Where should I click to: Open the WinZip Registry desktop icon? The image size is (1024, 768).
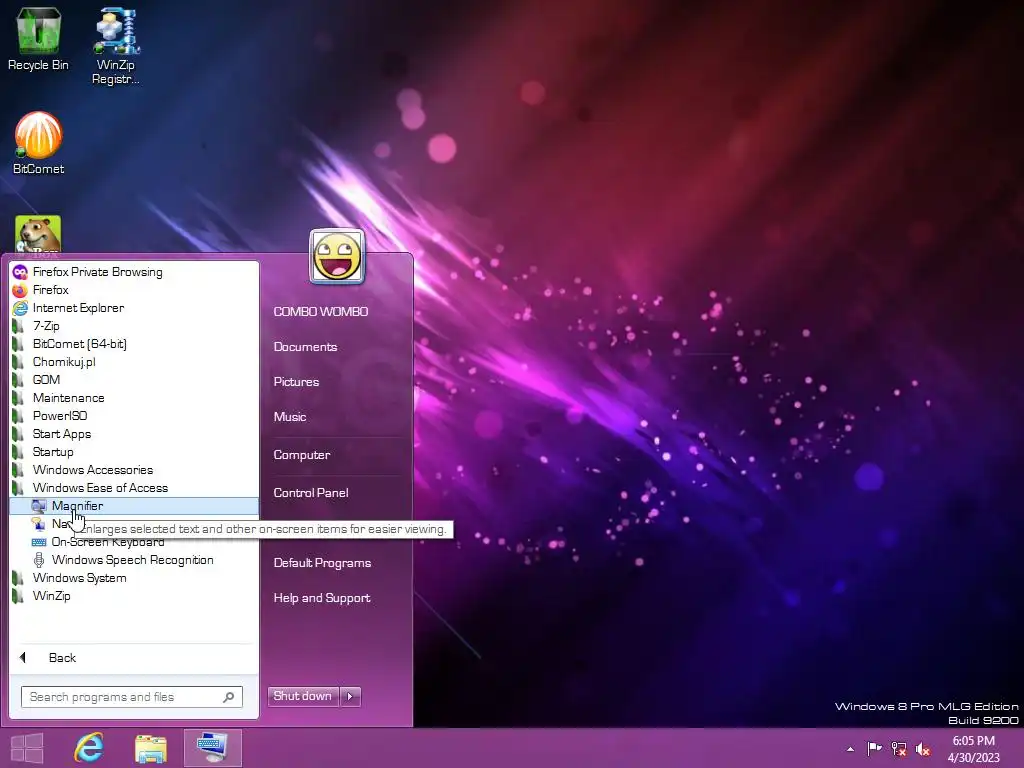116,46
